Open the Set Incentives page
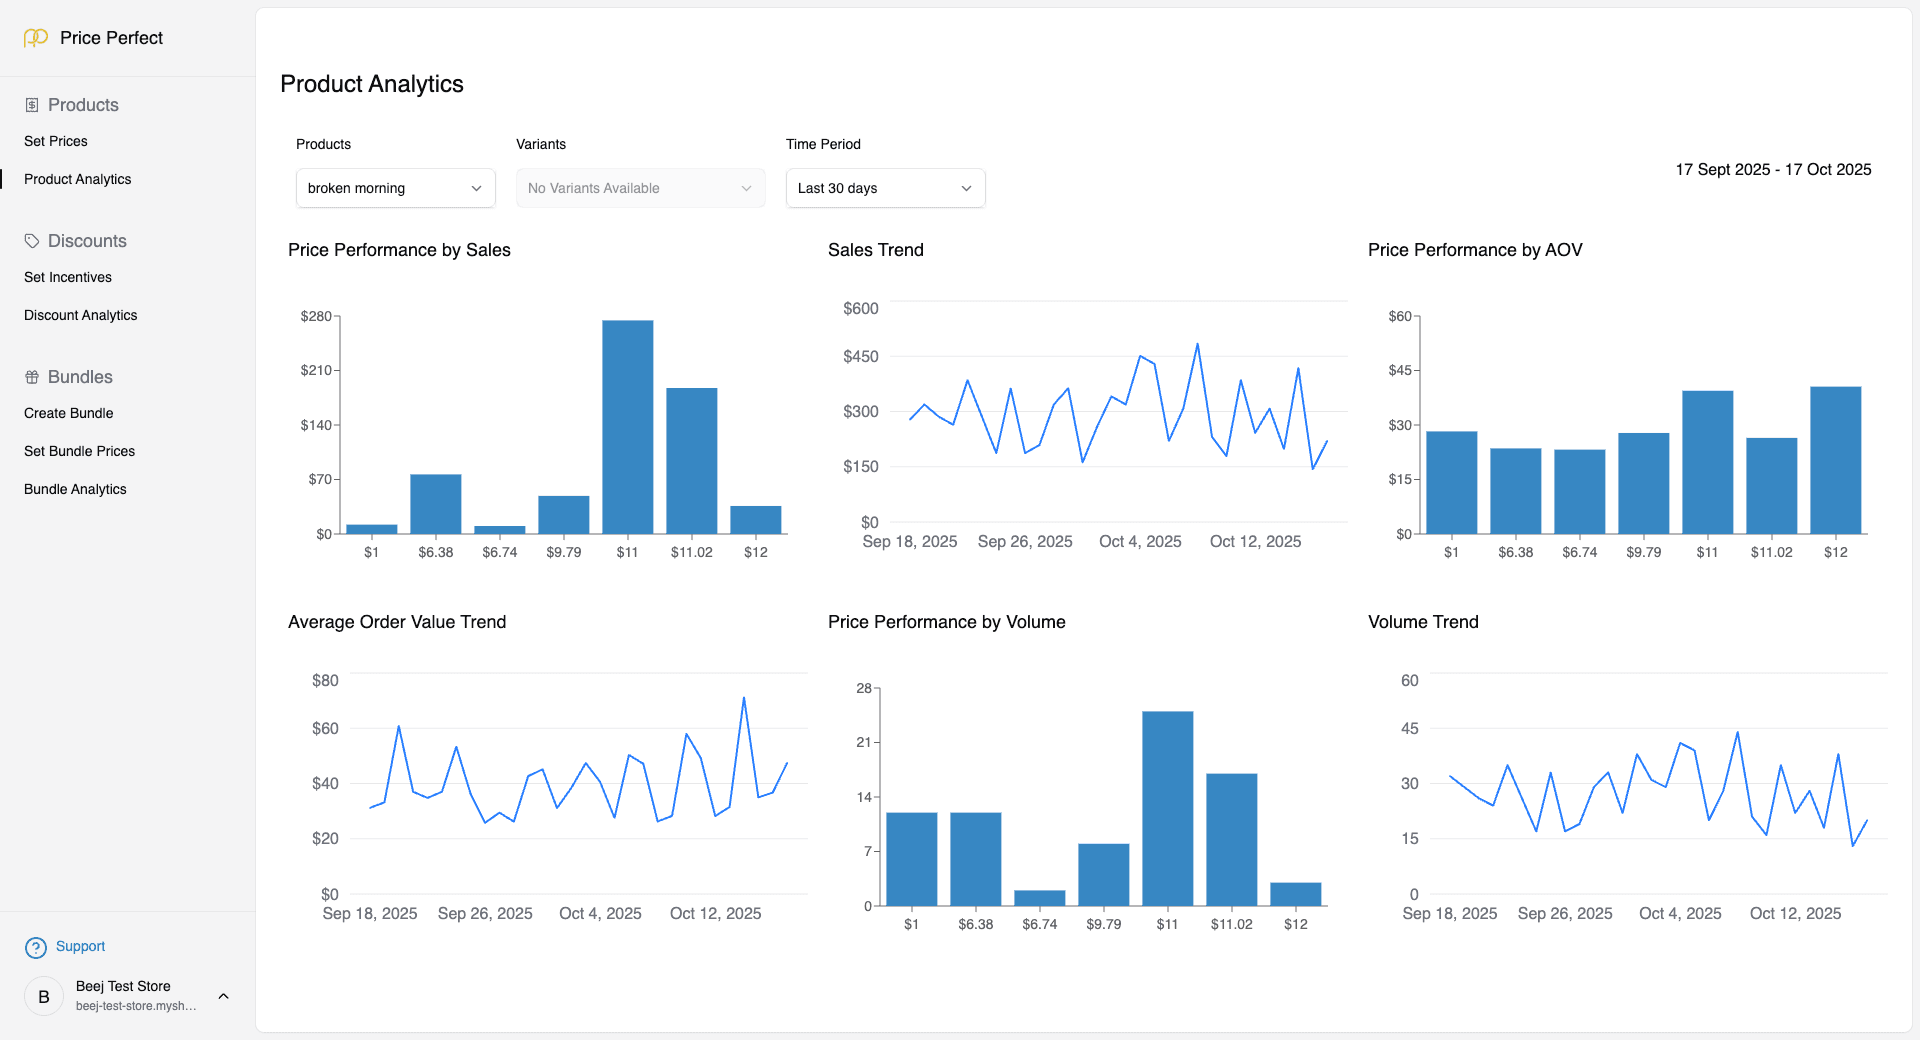 pyautogui.click(x=67, y=277)
